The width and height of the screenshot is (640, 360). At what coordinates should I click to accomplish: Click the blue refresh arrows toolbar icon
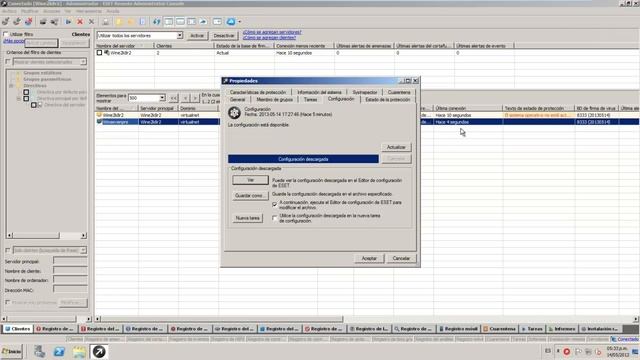pos(157,22)
